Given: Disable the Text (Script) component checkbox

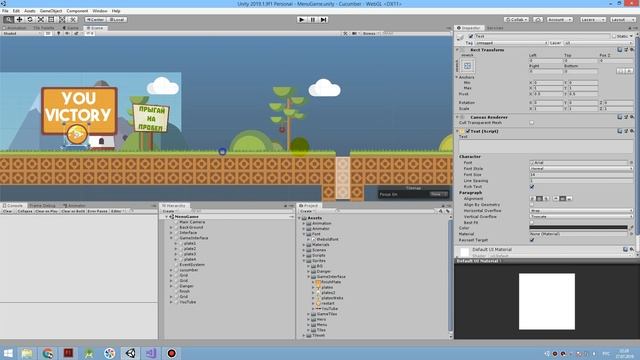Looking at the screenshot, I should click(468, 131).
